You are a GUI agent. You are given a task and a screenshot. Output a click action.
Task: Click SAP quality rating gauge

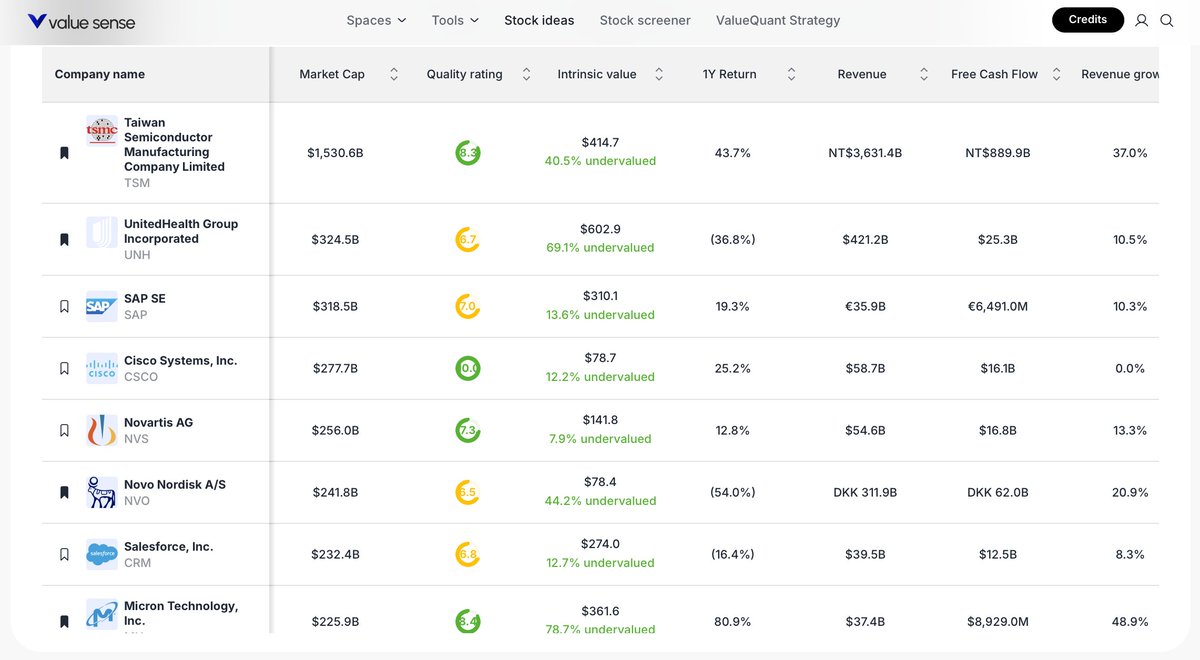(468, 306)
